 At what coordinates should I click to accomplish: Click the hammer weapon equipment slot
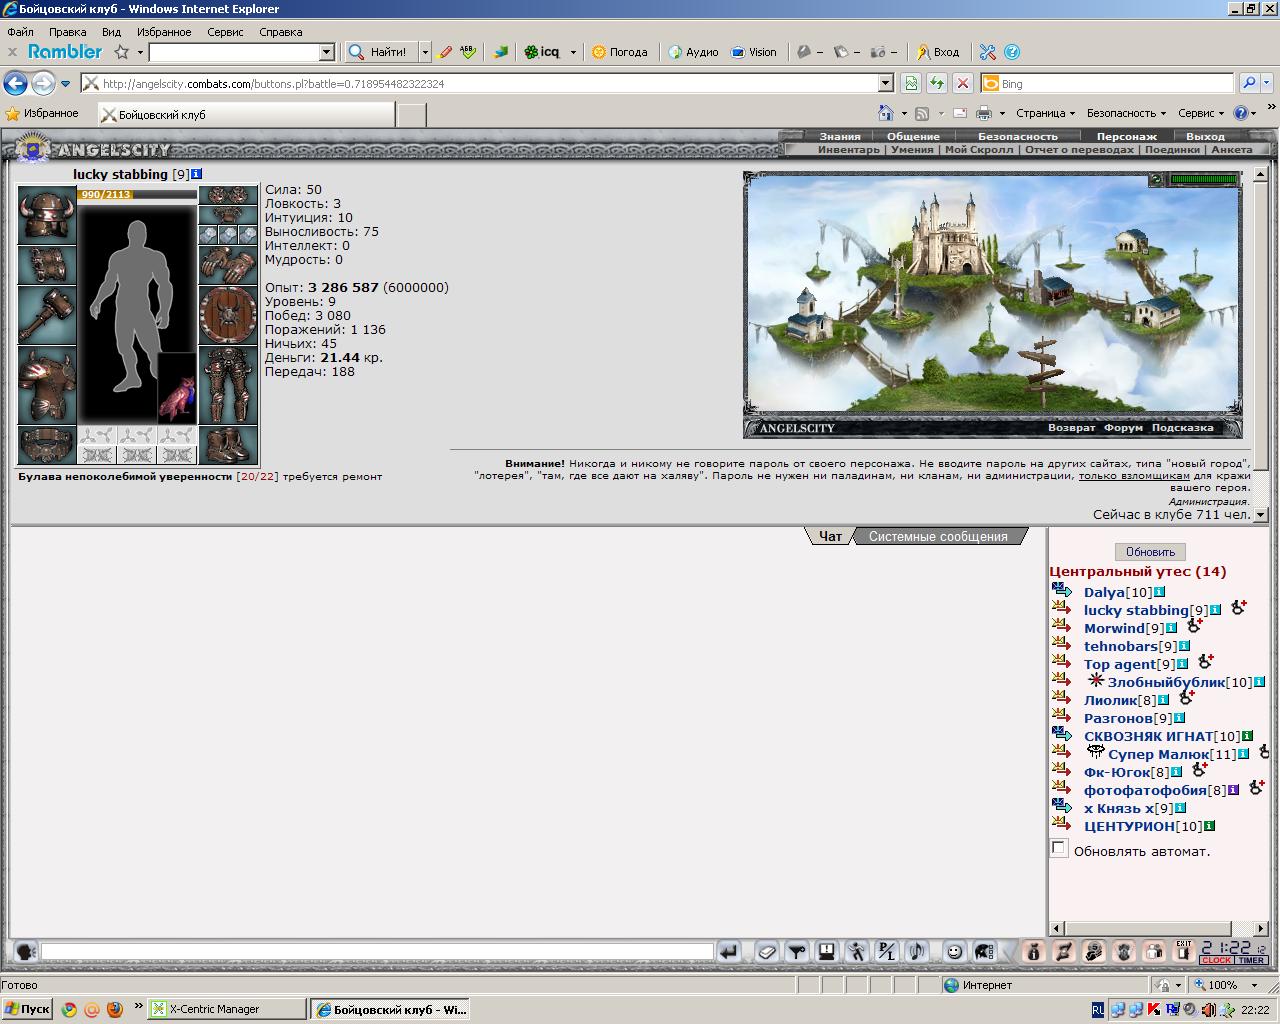click(47, 315)
